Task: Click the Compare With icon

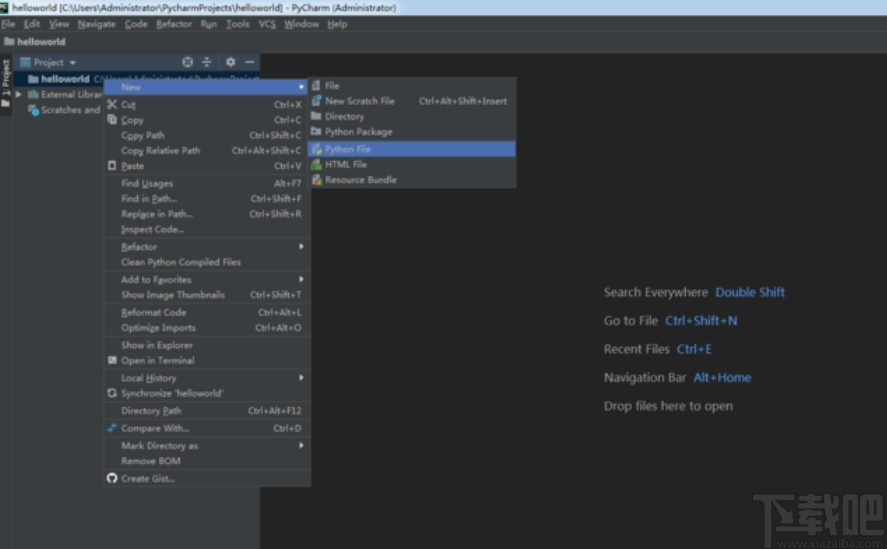Action: (x=112, y=428)
